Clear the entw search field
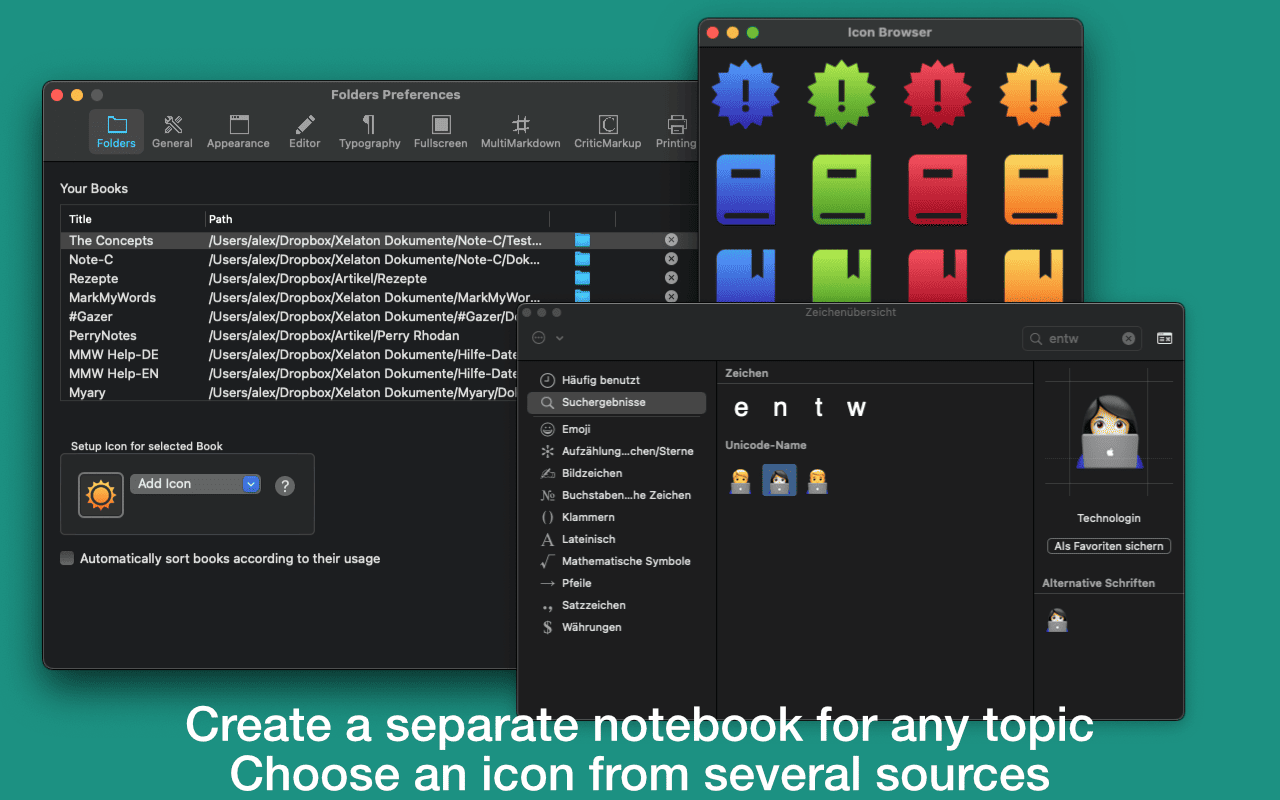 [1128, 339]
